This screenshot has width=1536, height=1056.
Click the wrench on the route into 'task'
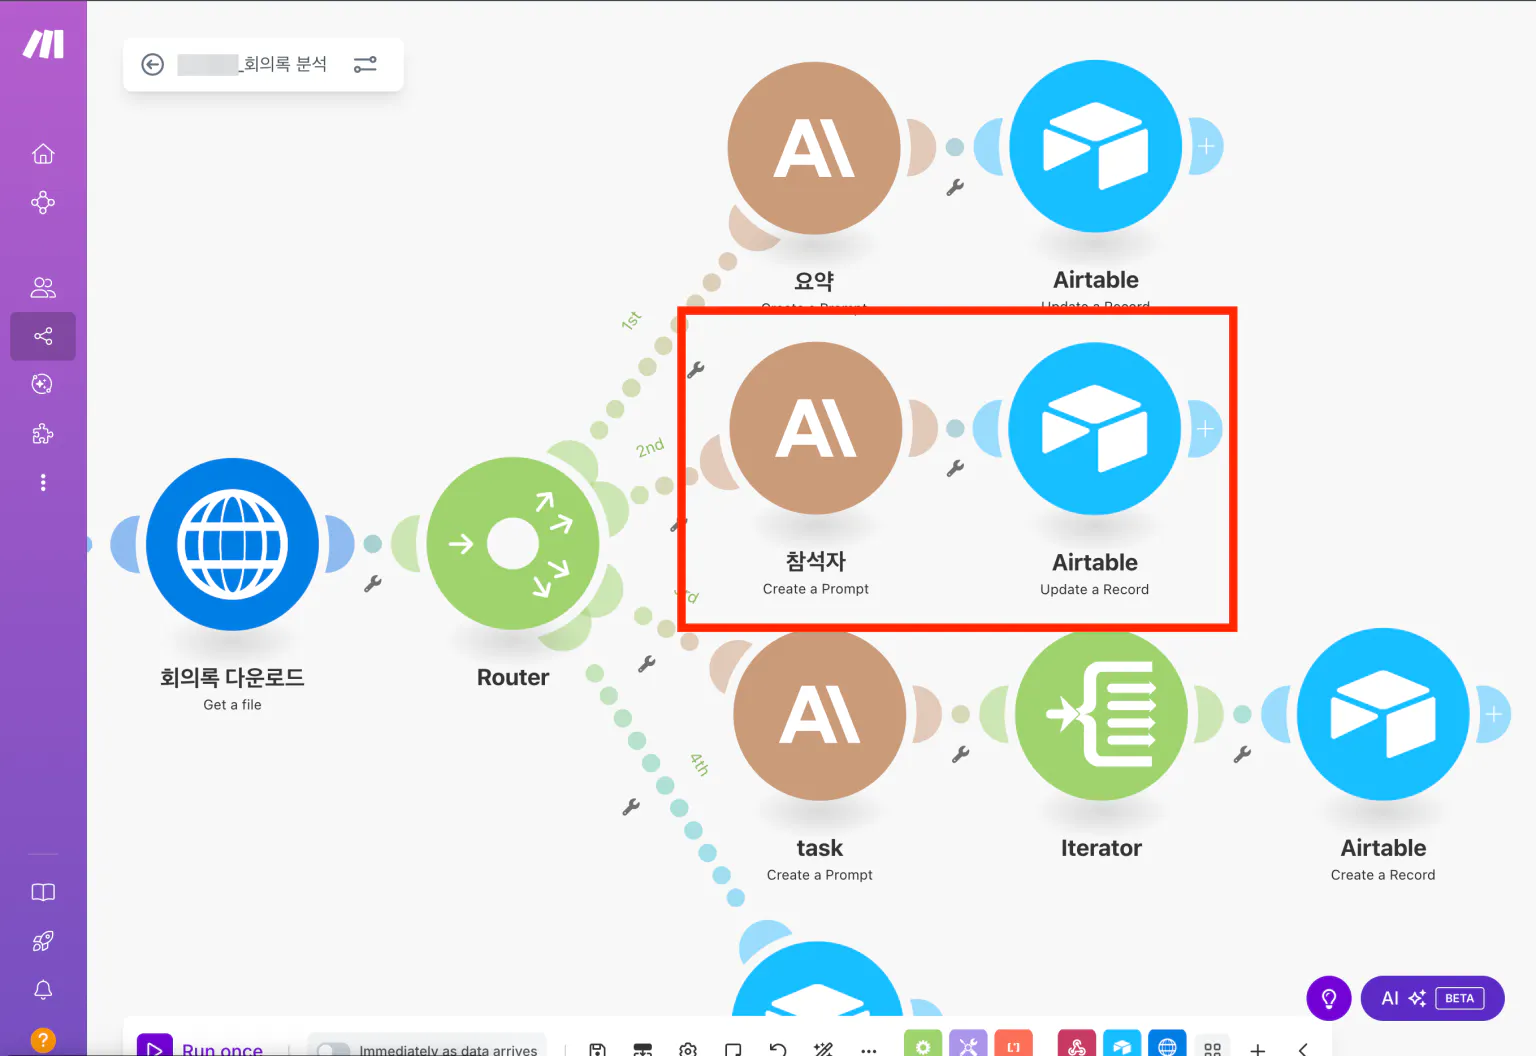click(x=647, y=663)
